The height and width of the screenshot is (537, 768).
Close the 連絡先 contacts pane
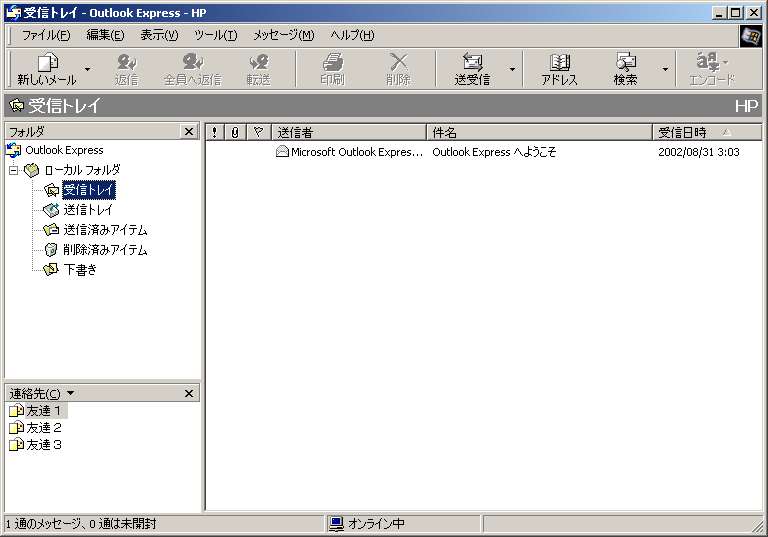[189, 394]
